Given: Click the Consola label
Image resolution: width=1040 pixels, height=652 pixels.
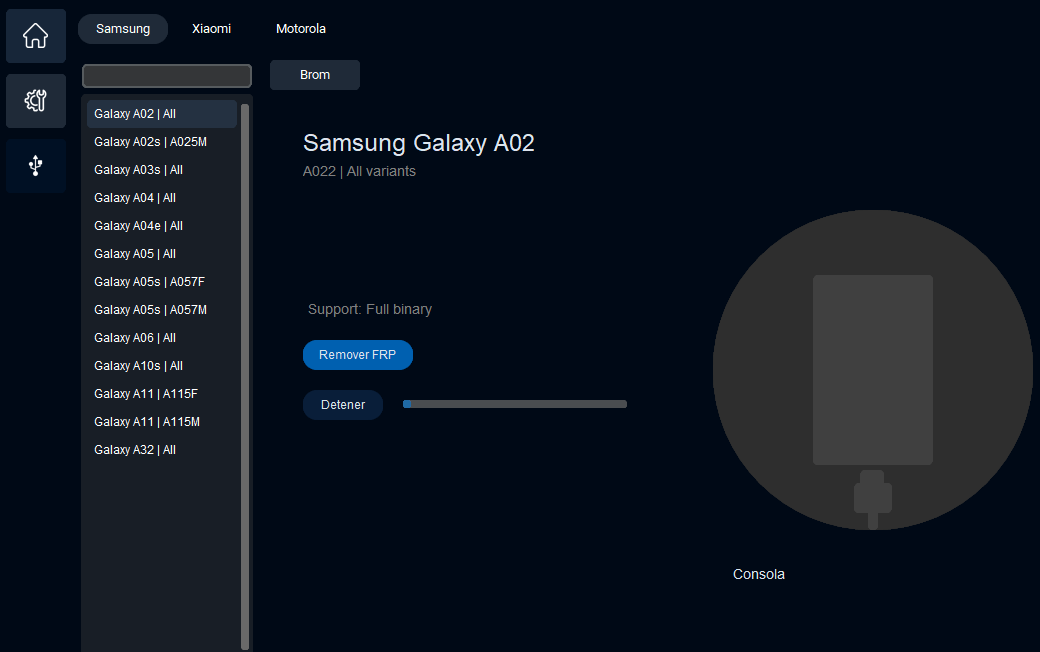Looking at the screenshot, I should coord(759,574).
